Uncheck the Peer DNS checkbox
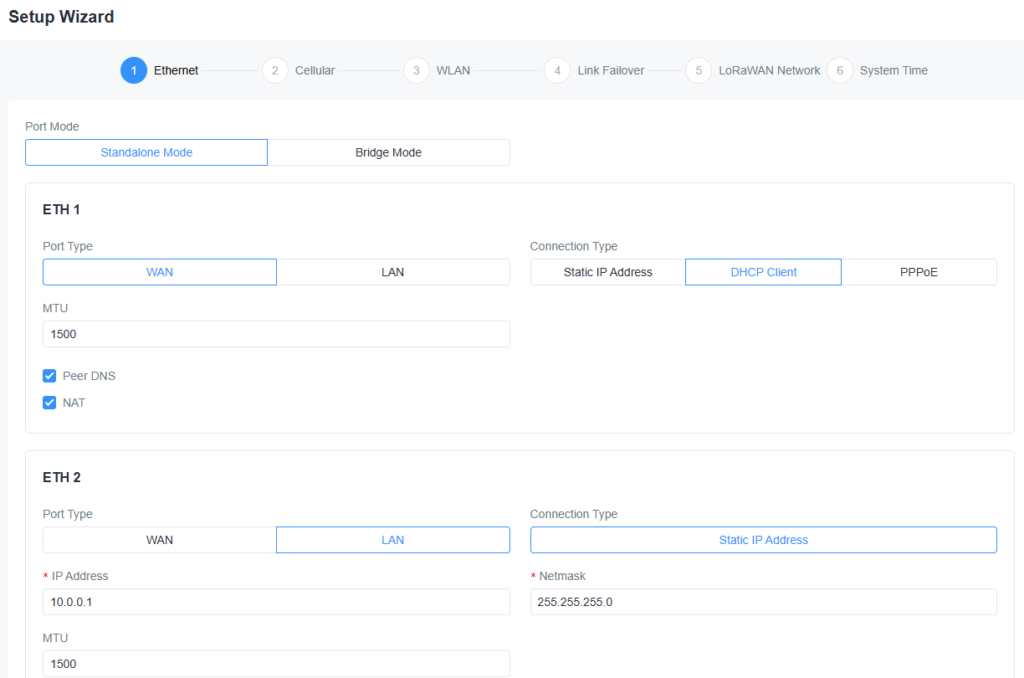 point(49,376)
